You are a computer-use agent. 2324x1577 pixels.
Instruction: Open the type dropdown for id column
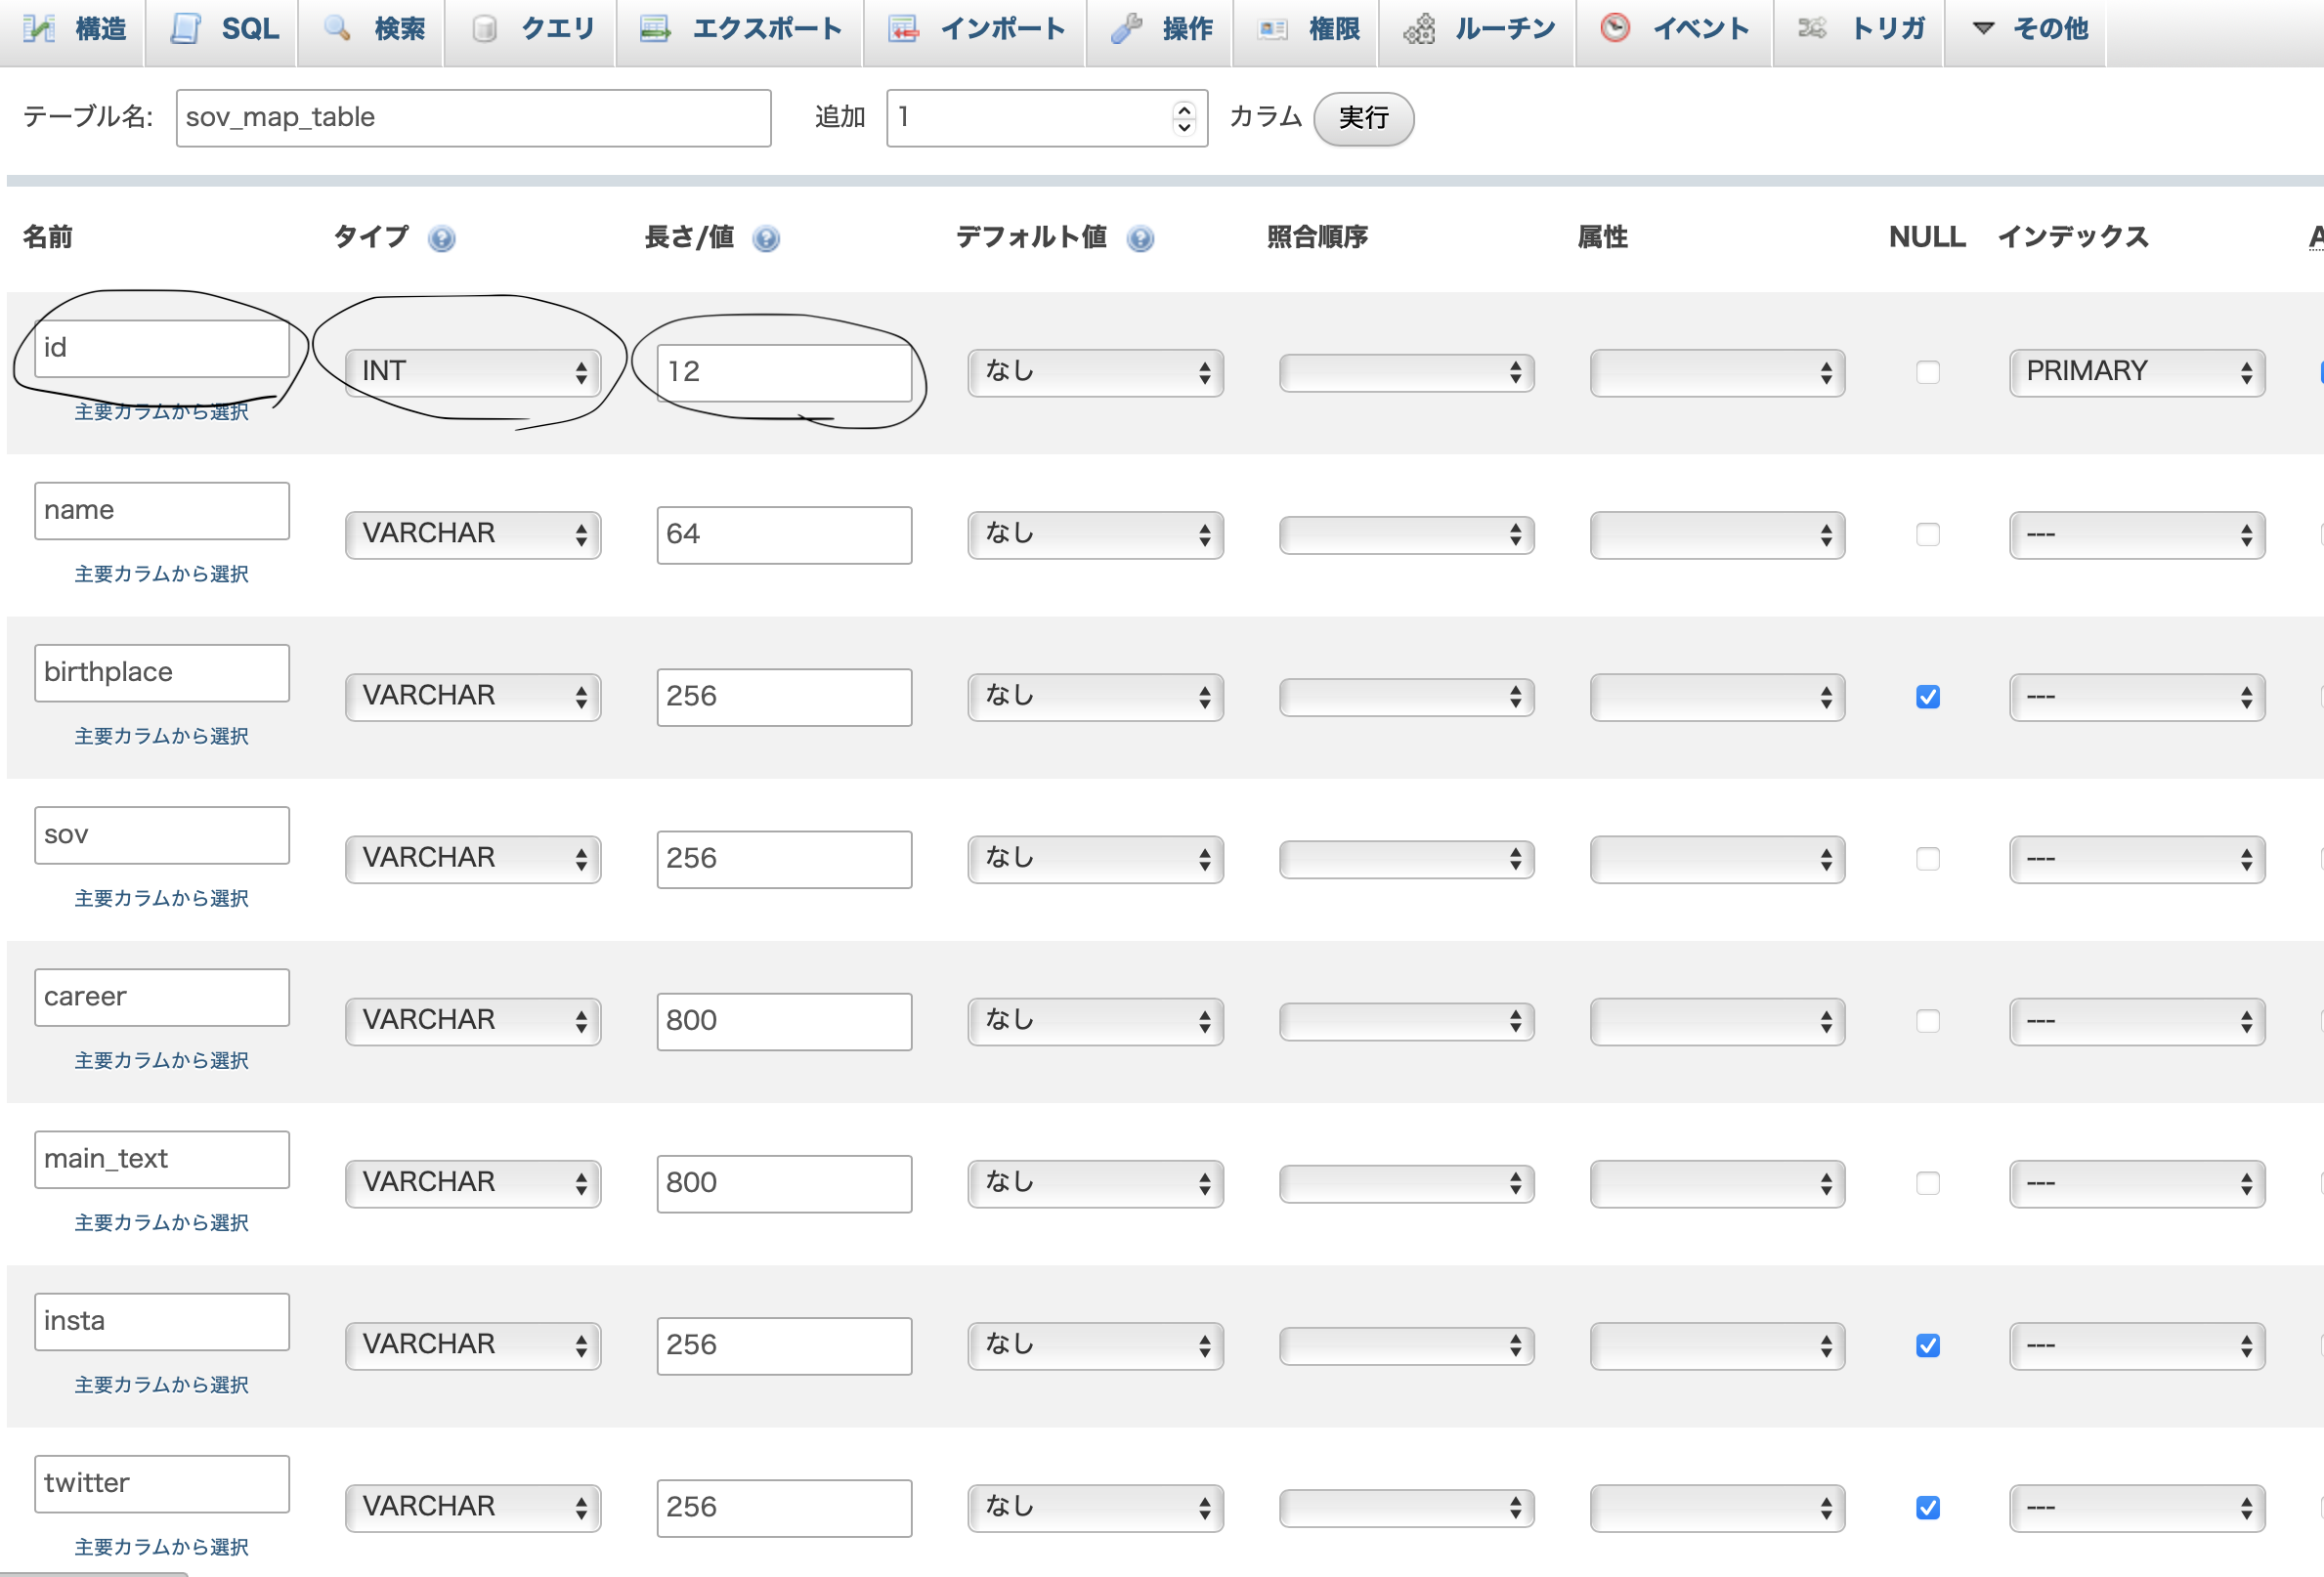pos(472,372)
